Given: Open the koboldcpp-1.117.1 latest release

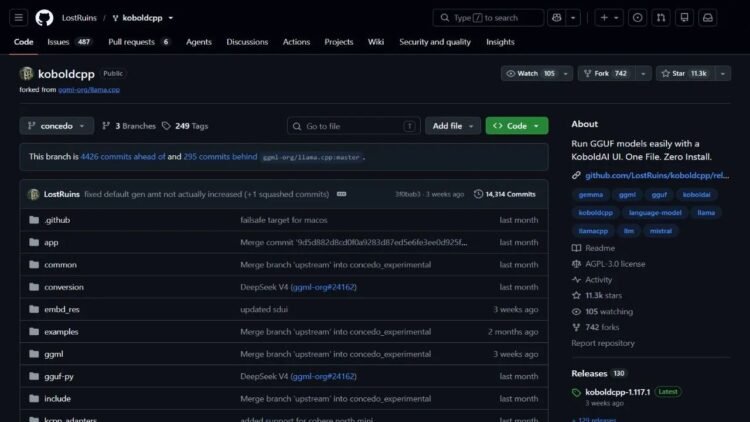Looking at the screenshot, I should 618,392.
